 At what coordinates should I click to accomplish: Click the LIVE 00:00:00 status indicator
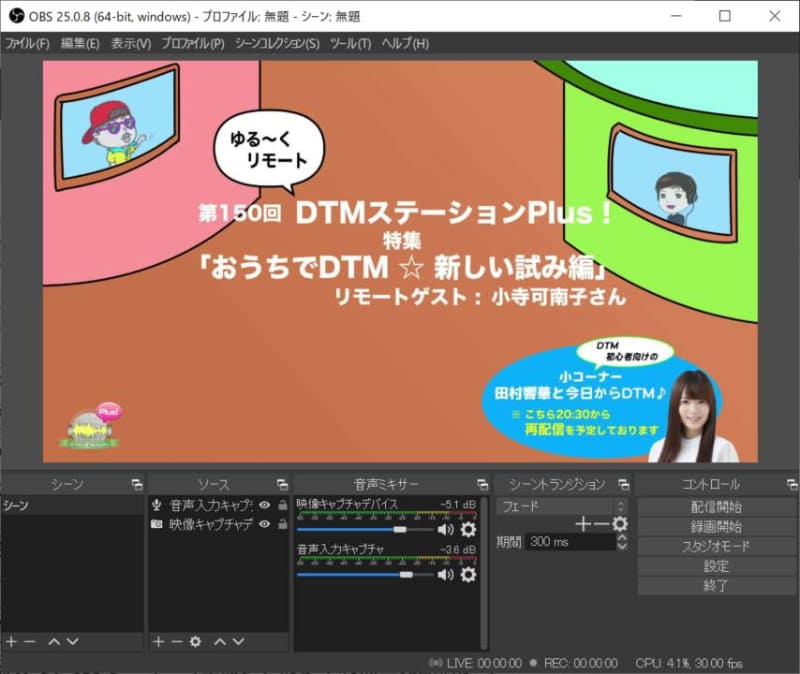click(x=476, y=663)
